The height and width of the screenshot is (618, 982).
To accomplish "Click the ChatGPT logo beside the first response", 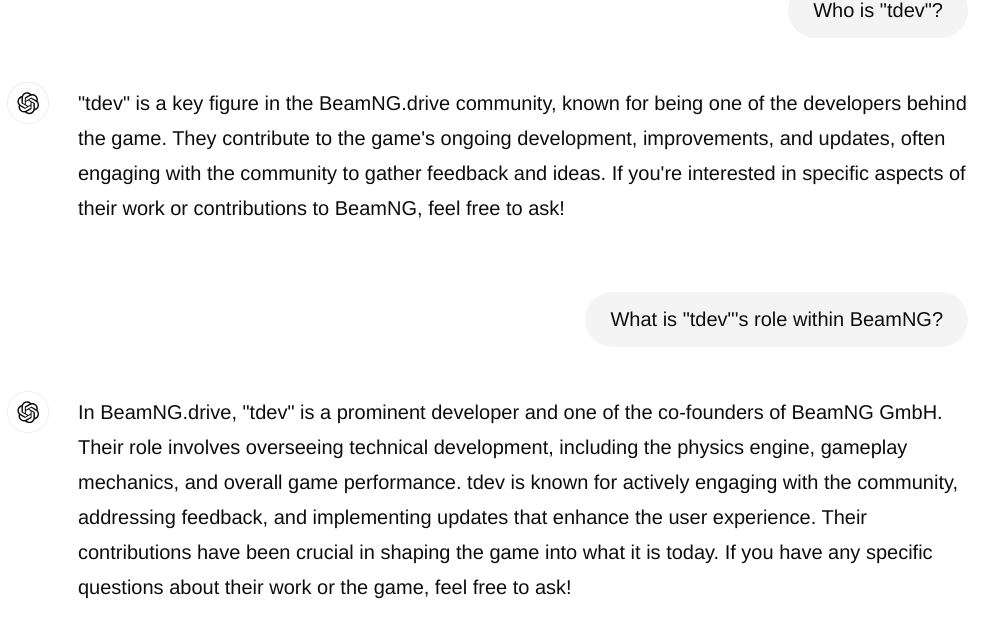I will click(28, 104).
